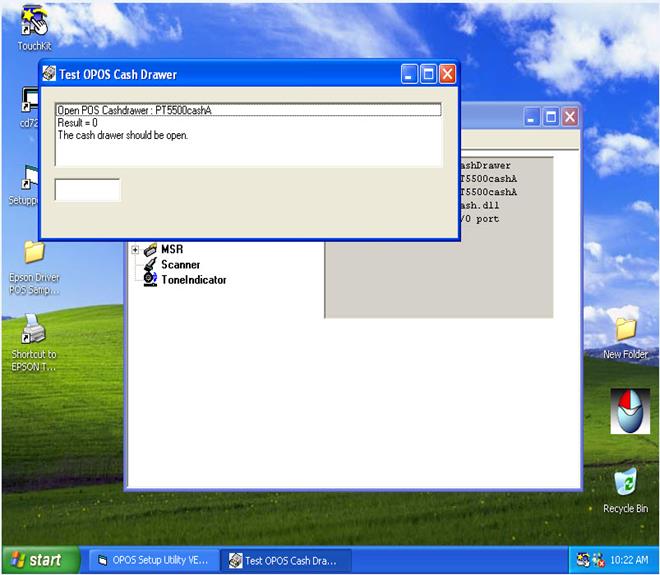This screenshot has width=660, height=575.
Task: Click the first system tray icon
Action: click(x=583, y=560)
